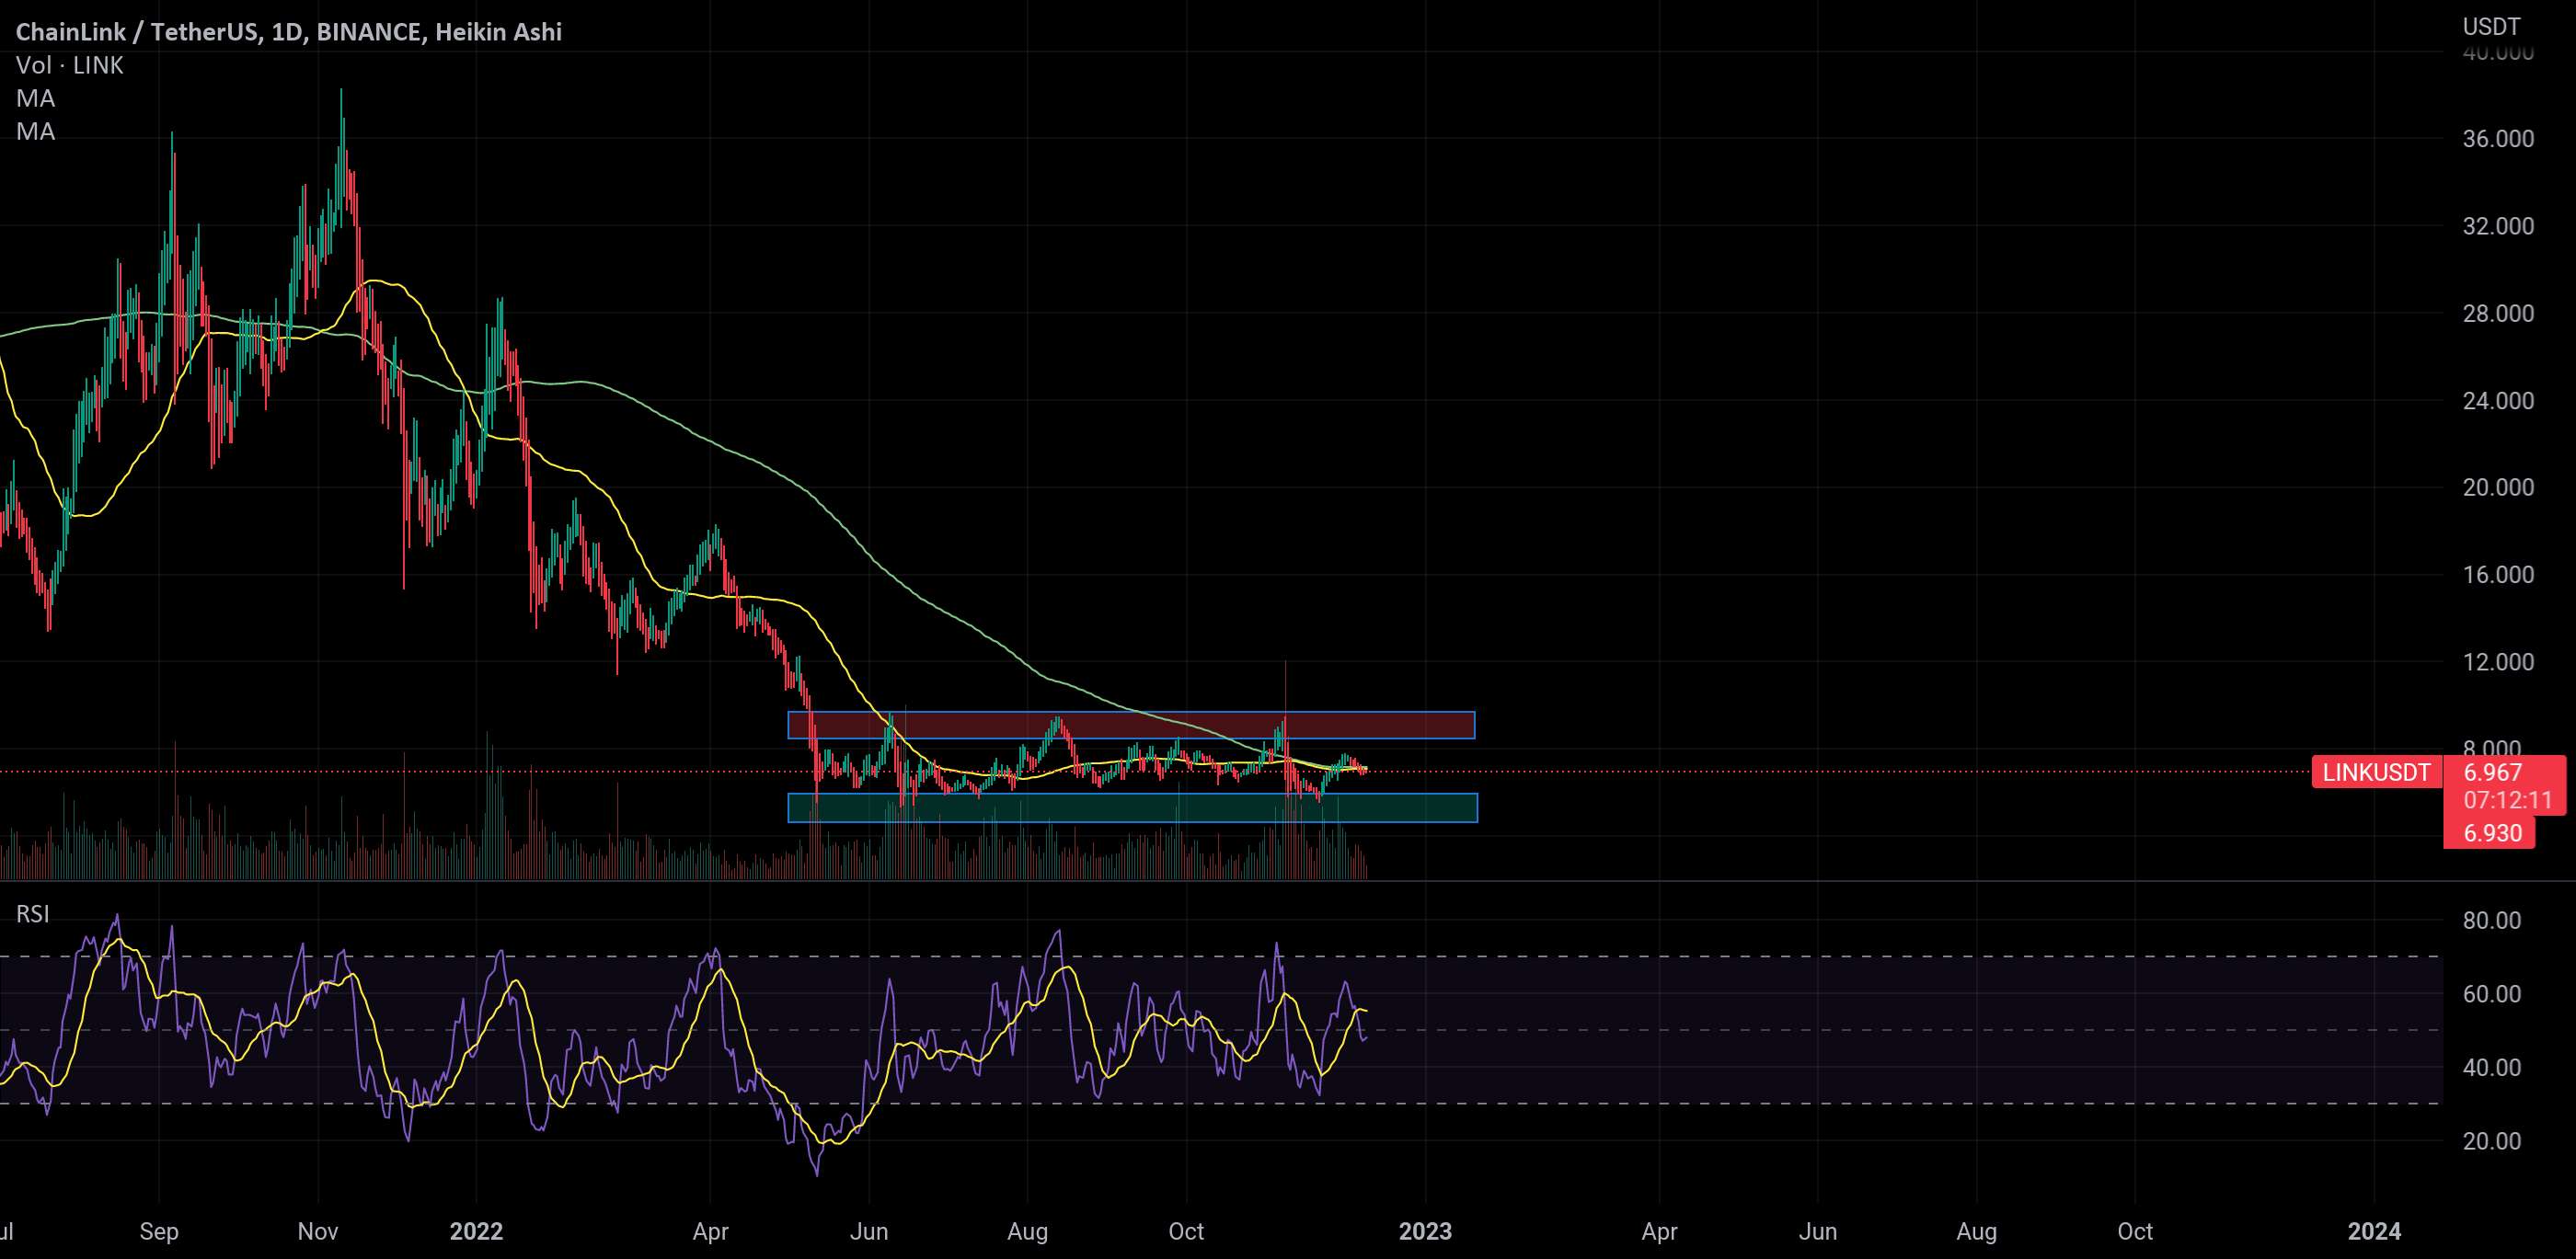Click the RSI 20.00 axis label

2491,1141
